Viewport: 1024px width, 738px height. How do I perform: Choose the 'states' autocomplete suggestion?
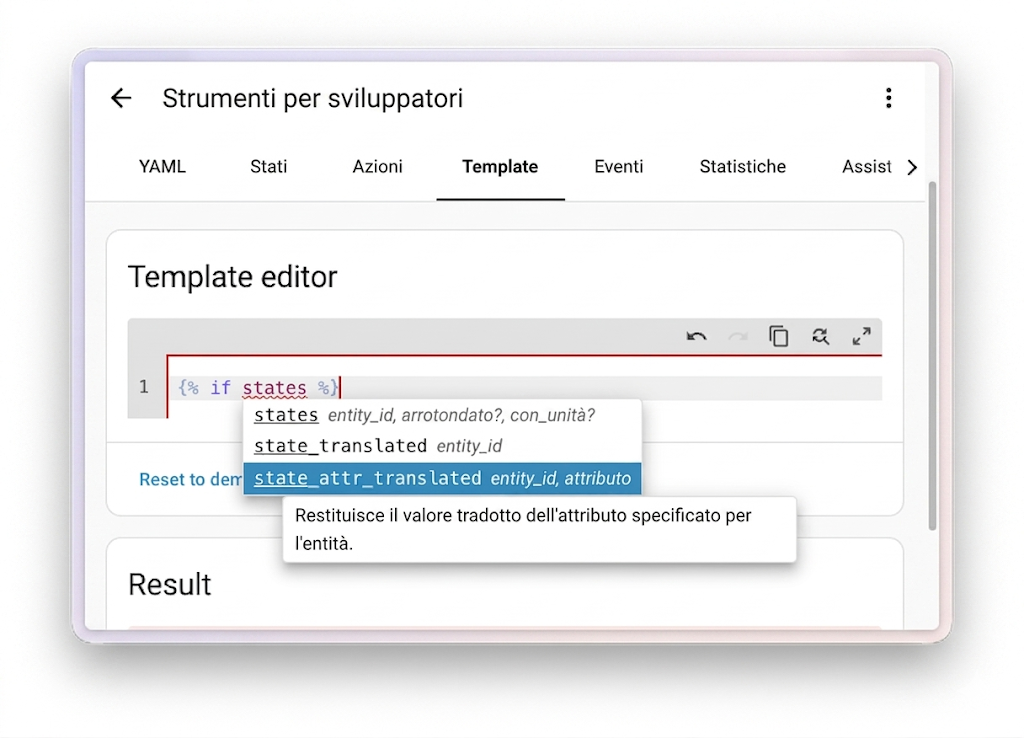tap(442, 415)
